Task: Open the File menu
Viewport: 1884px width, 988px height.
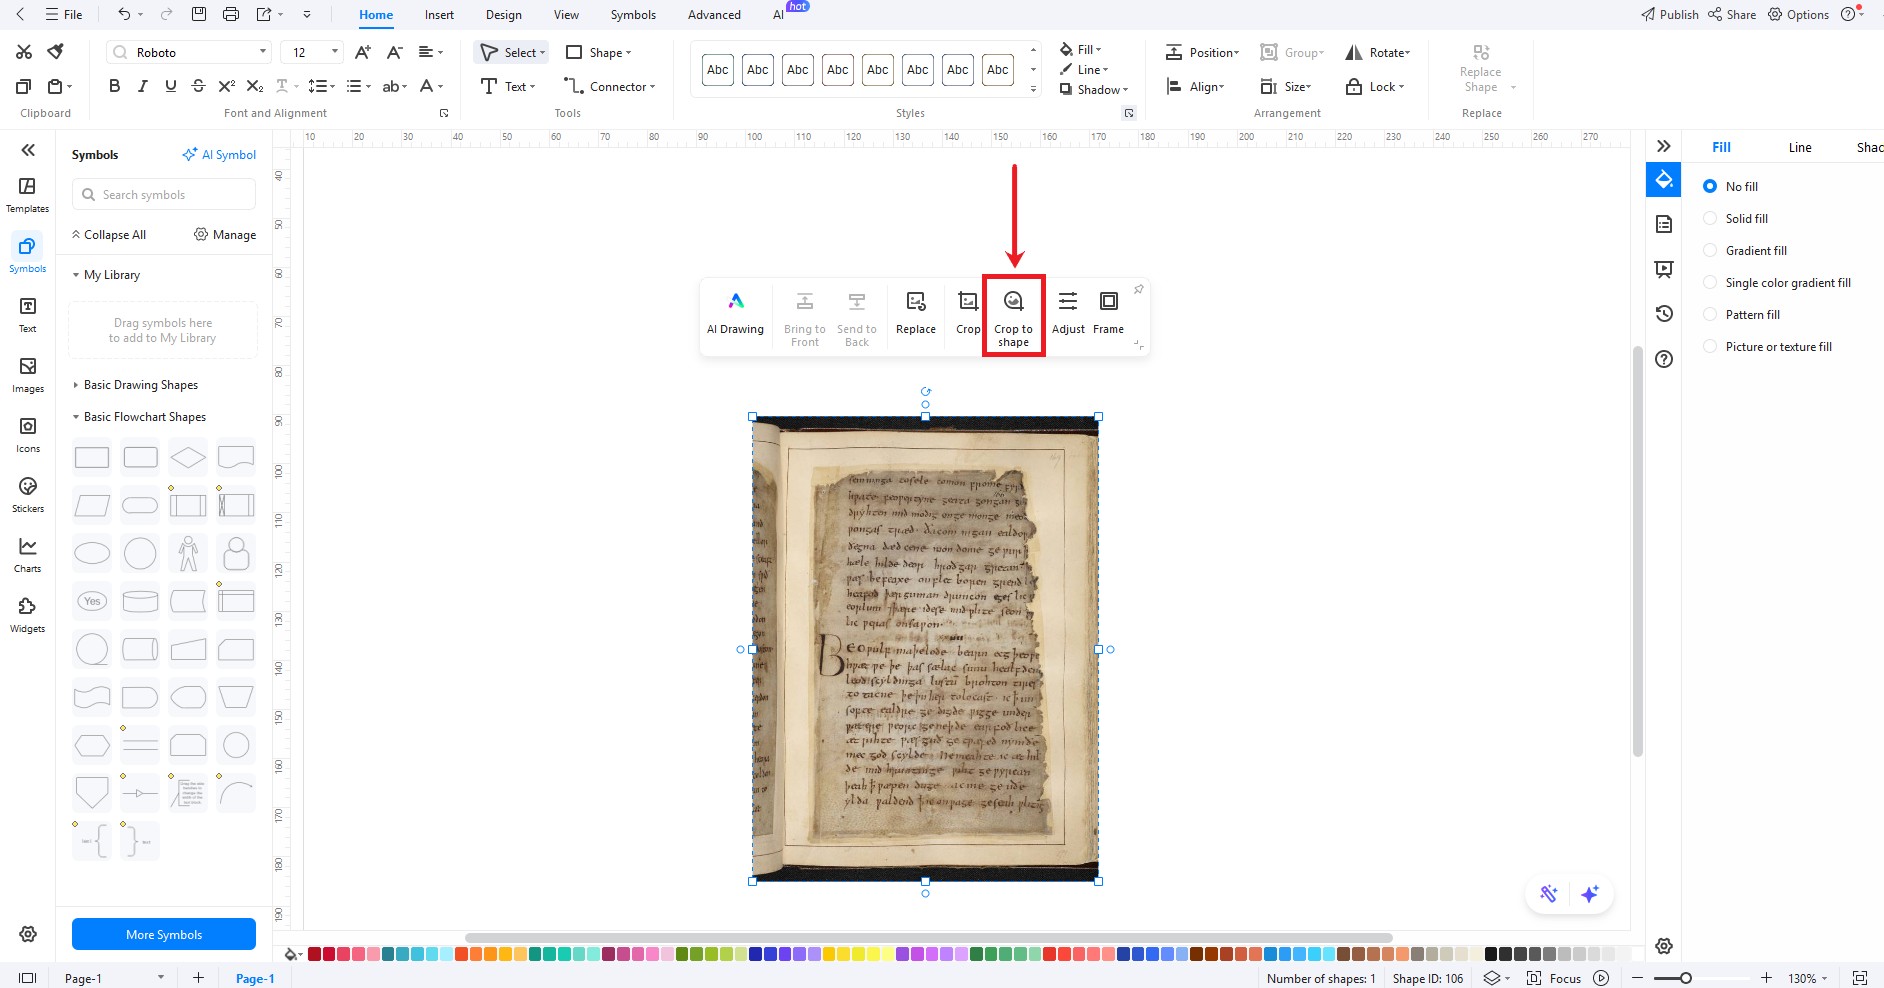Action: [x=64, y=14]
